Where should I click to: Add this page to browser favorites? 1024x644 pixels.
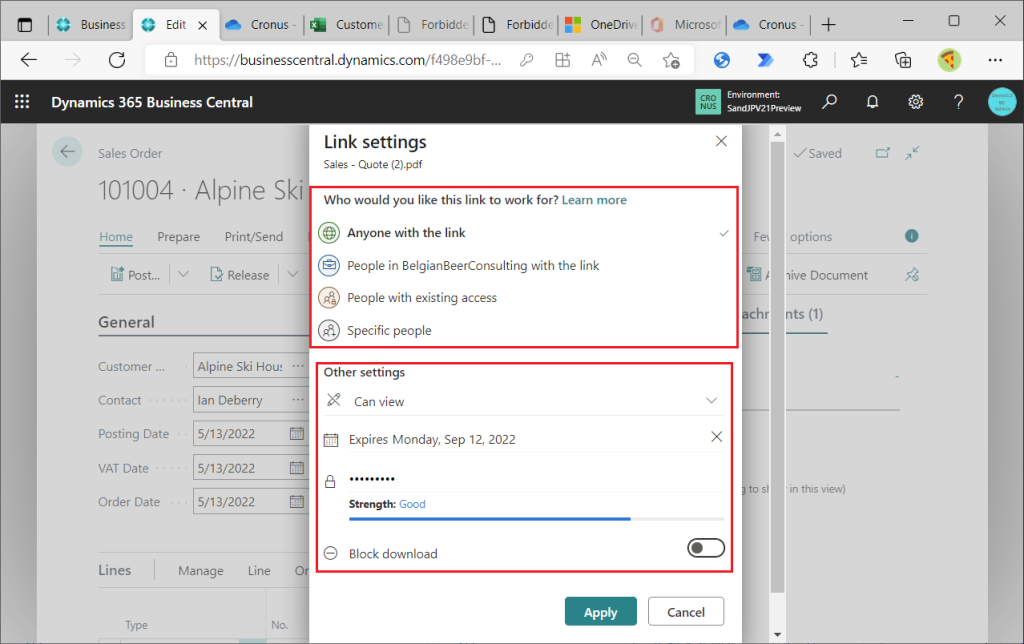[671, 60]
